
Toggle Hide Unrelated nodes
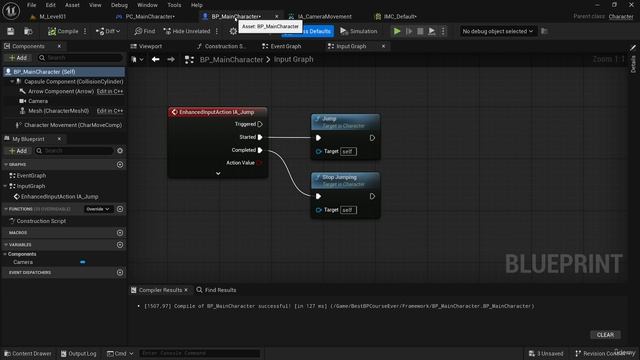click(187, 31)
